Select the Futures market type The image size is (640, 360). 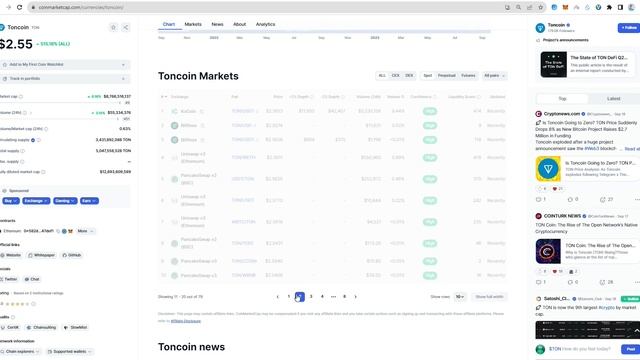(x=468, y=76)
